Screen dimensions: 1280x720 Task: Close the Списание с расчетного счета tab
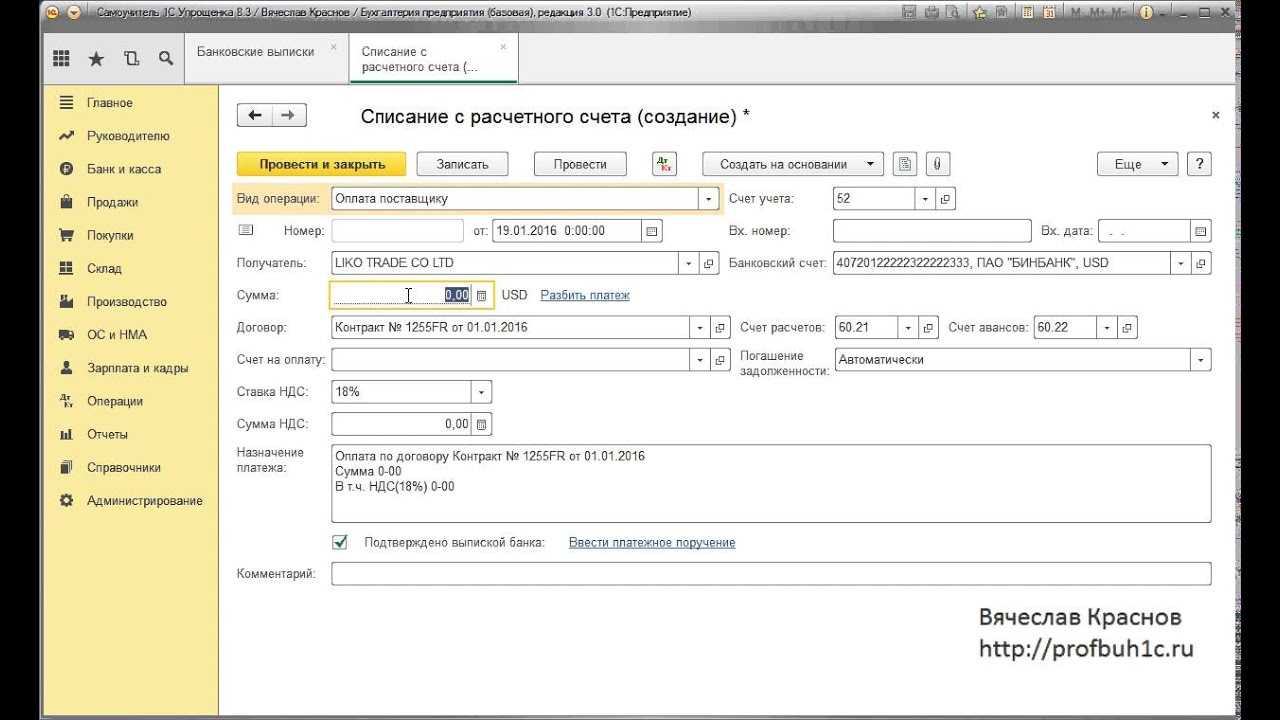(x=503, y=47)
